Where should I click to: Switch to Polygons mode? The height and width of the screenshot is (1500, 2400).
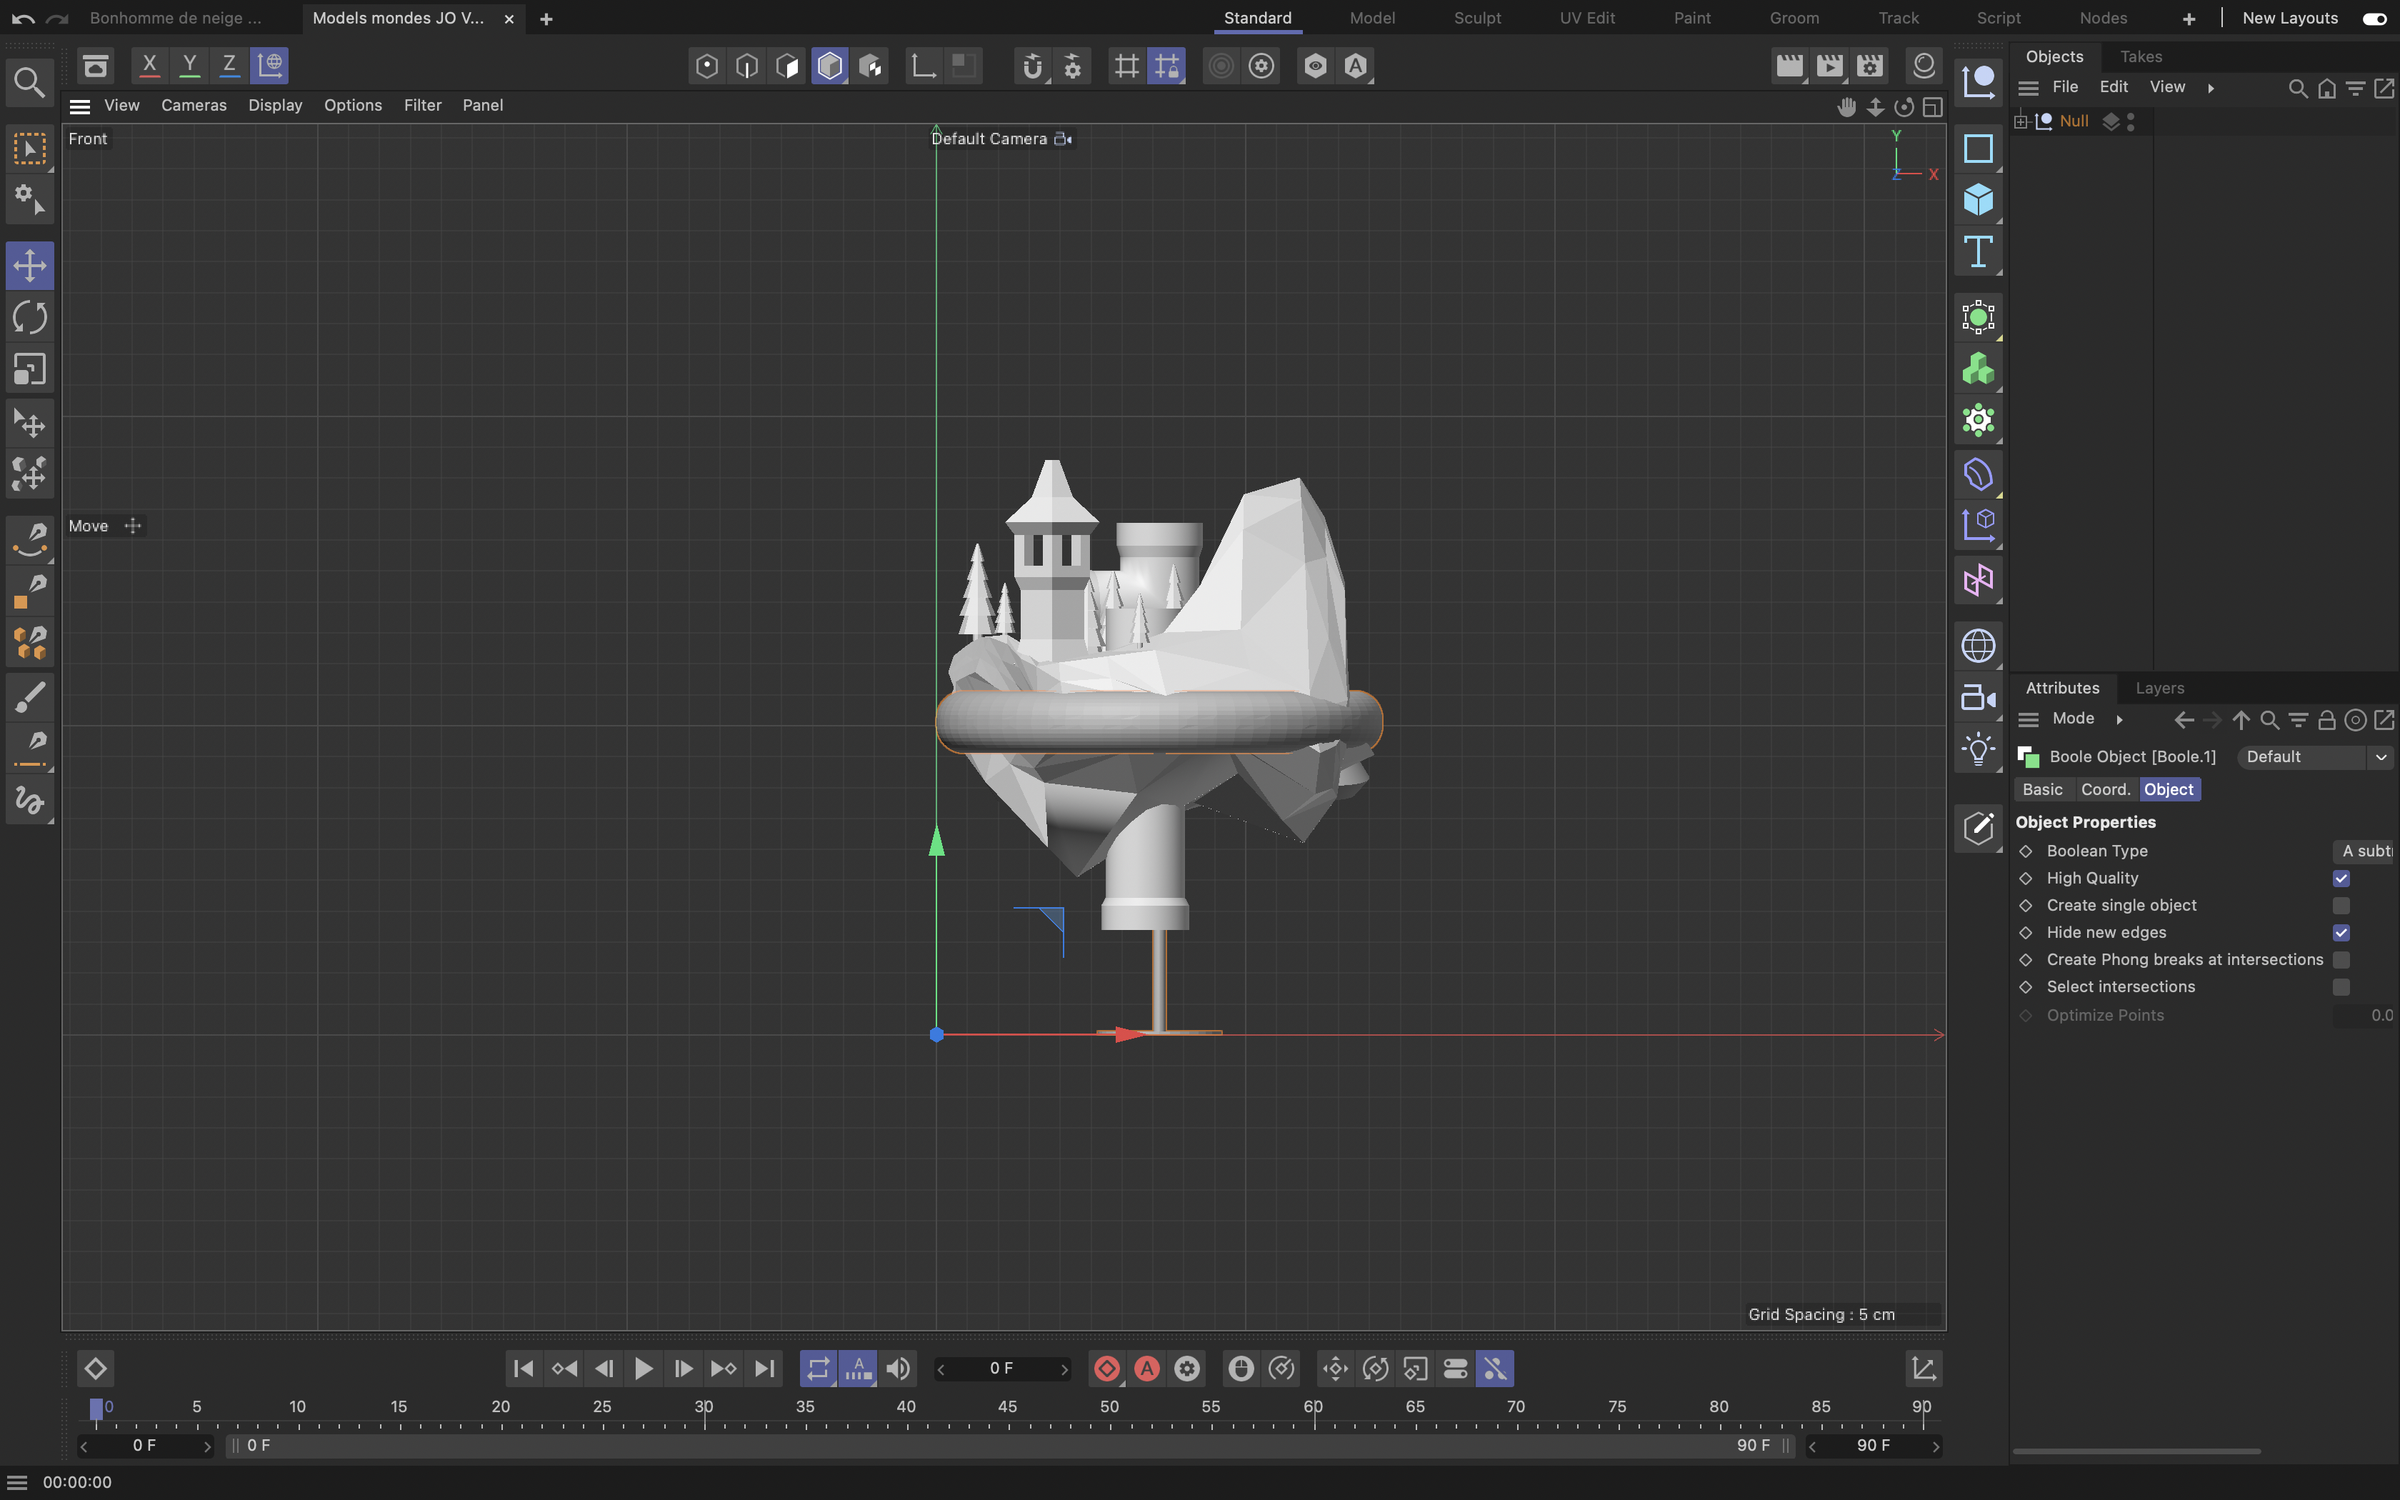788,66
